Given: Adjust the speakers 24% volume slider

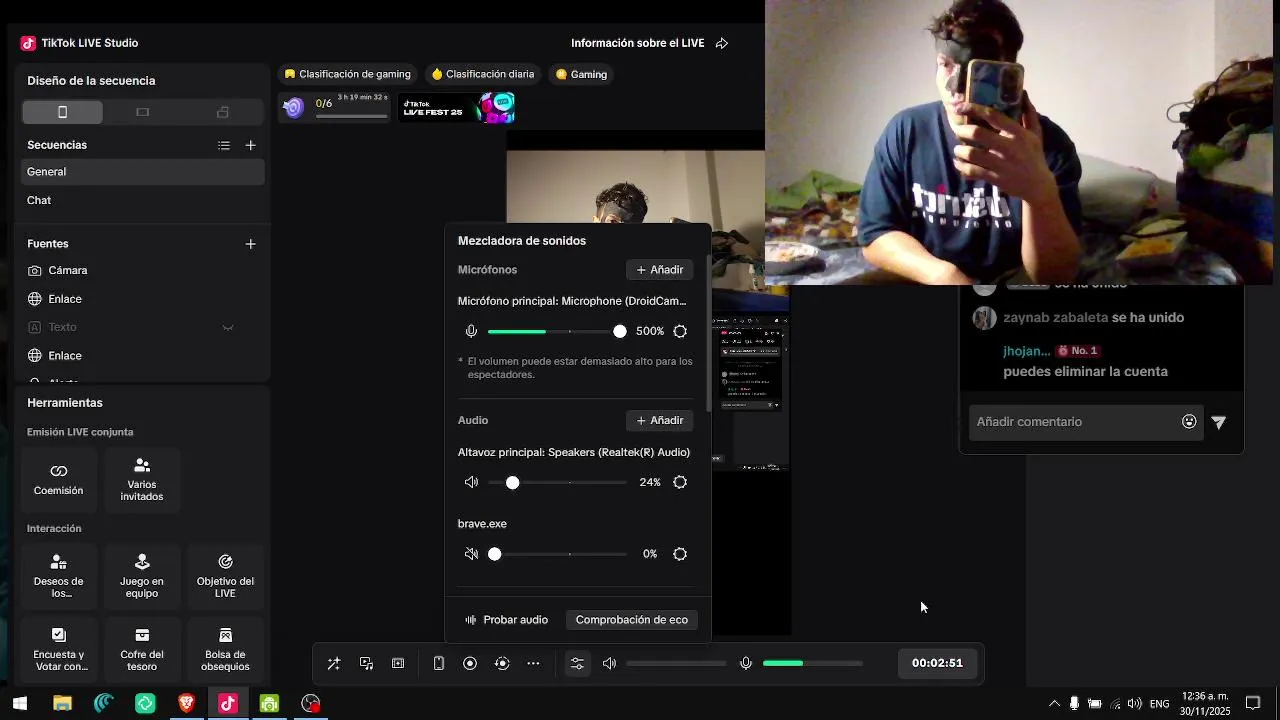Looking at the screenshot, I should pos(557,482).
